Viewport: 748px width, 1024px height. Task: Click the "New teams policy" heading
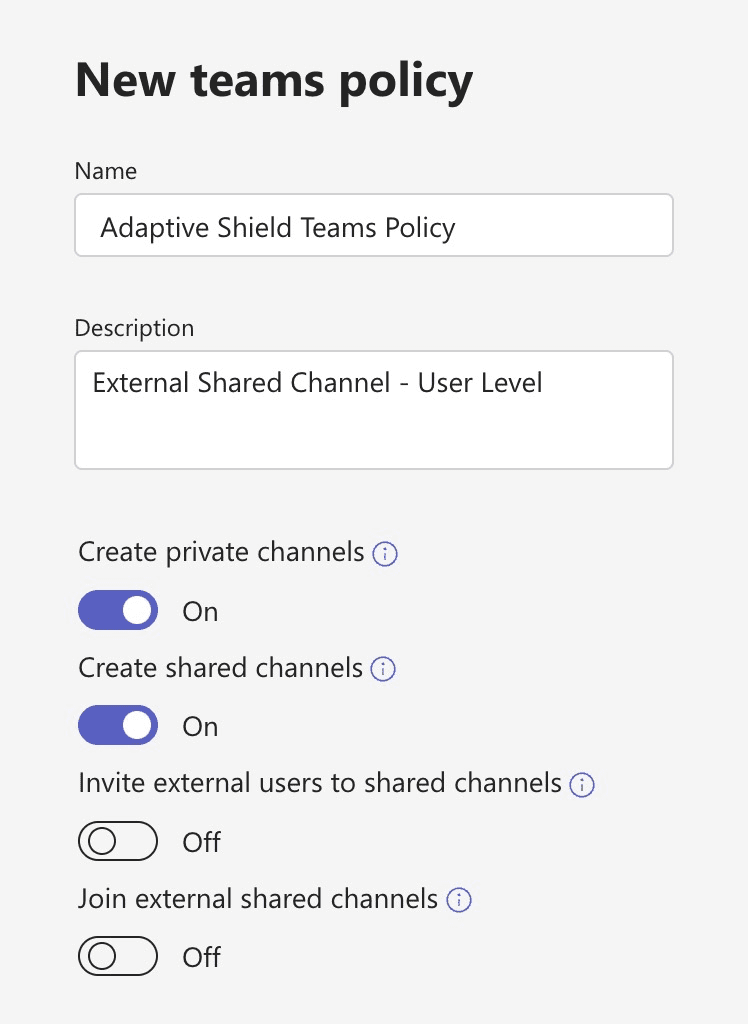(274, 81)
